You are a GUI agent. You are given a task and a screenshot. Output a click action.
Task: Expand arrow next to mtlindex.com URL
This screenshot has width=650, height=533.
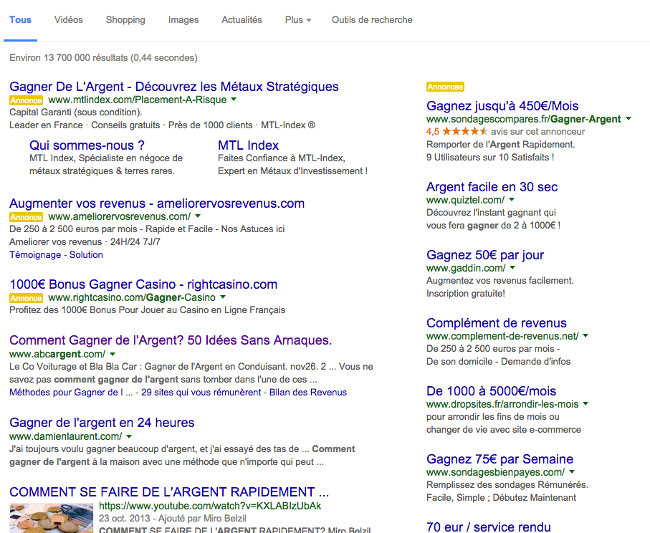[233, 99]
